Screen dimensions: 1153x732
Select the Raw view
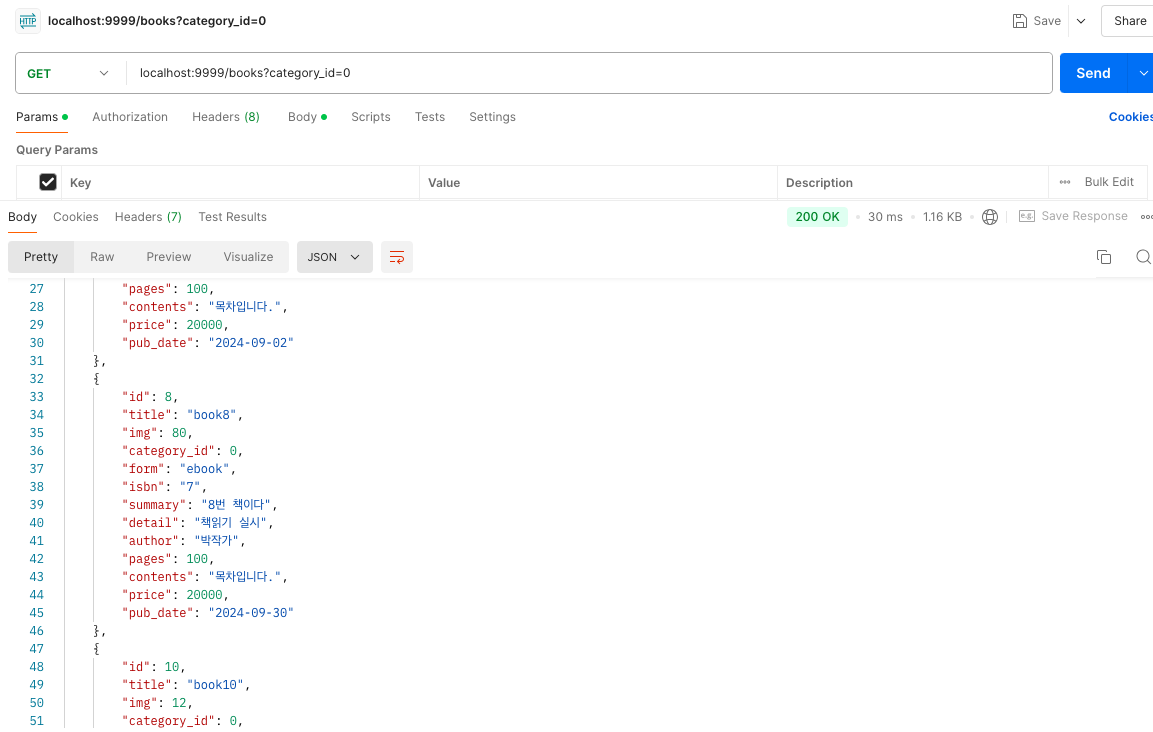[102, 257]
